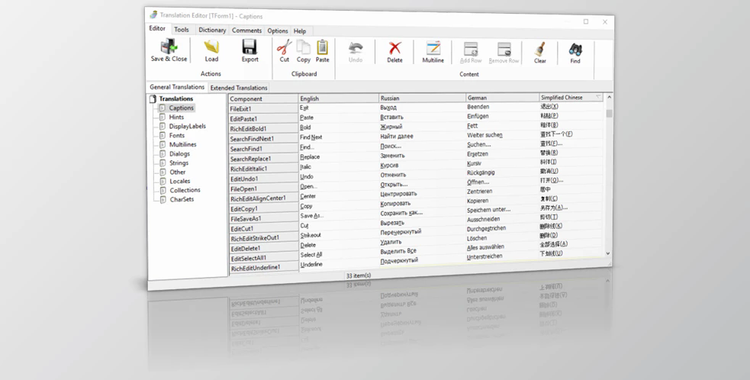Image resolution: width=750 pixels, height=380 pixels.
Task: Click the Save & Close icon
Action: (168, 47)
